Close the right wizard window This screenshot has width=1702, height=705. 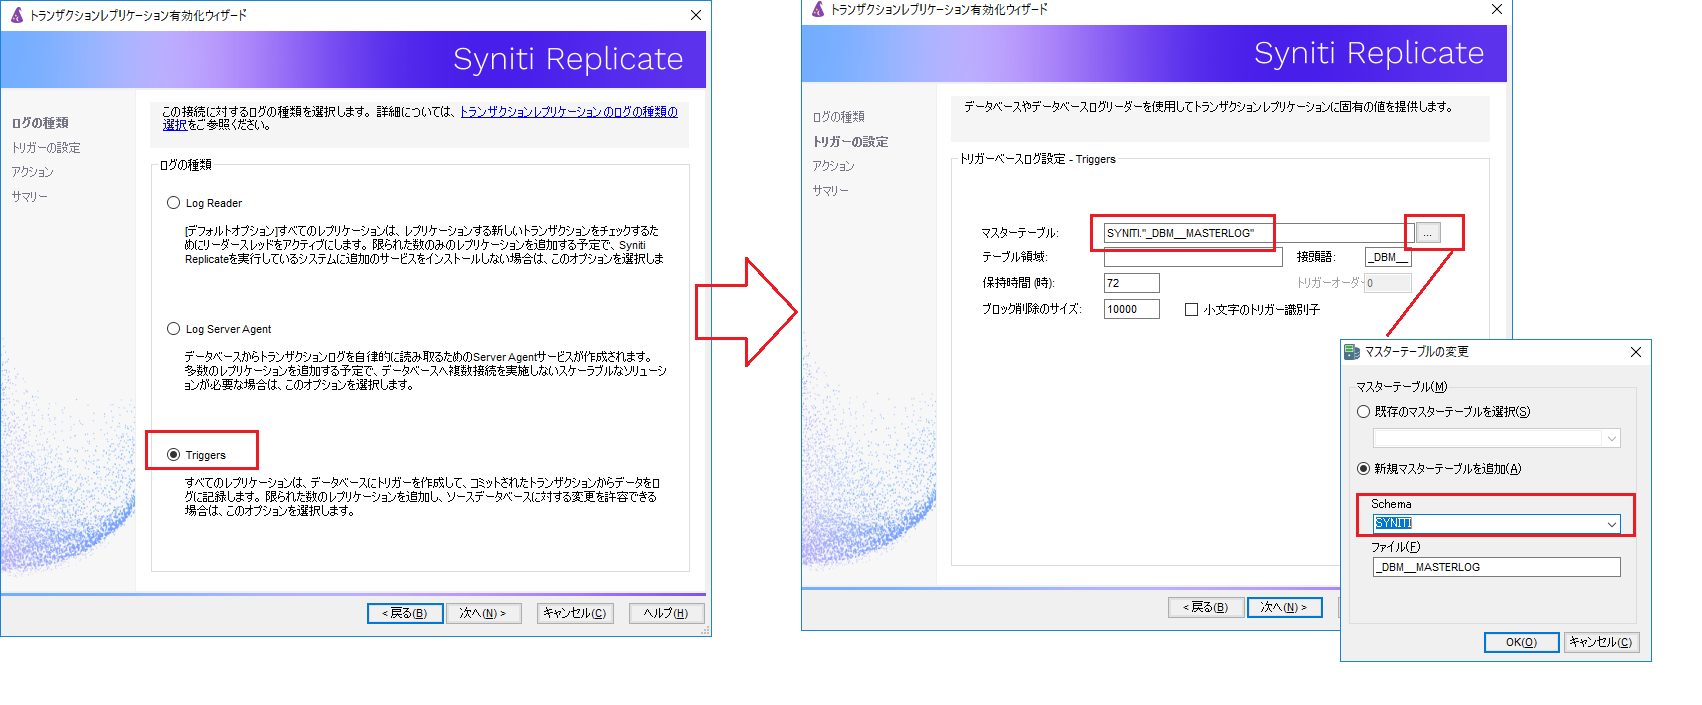click(1497, 9)
